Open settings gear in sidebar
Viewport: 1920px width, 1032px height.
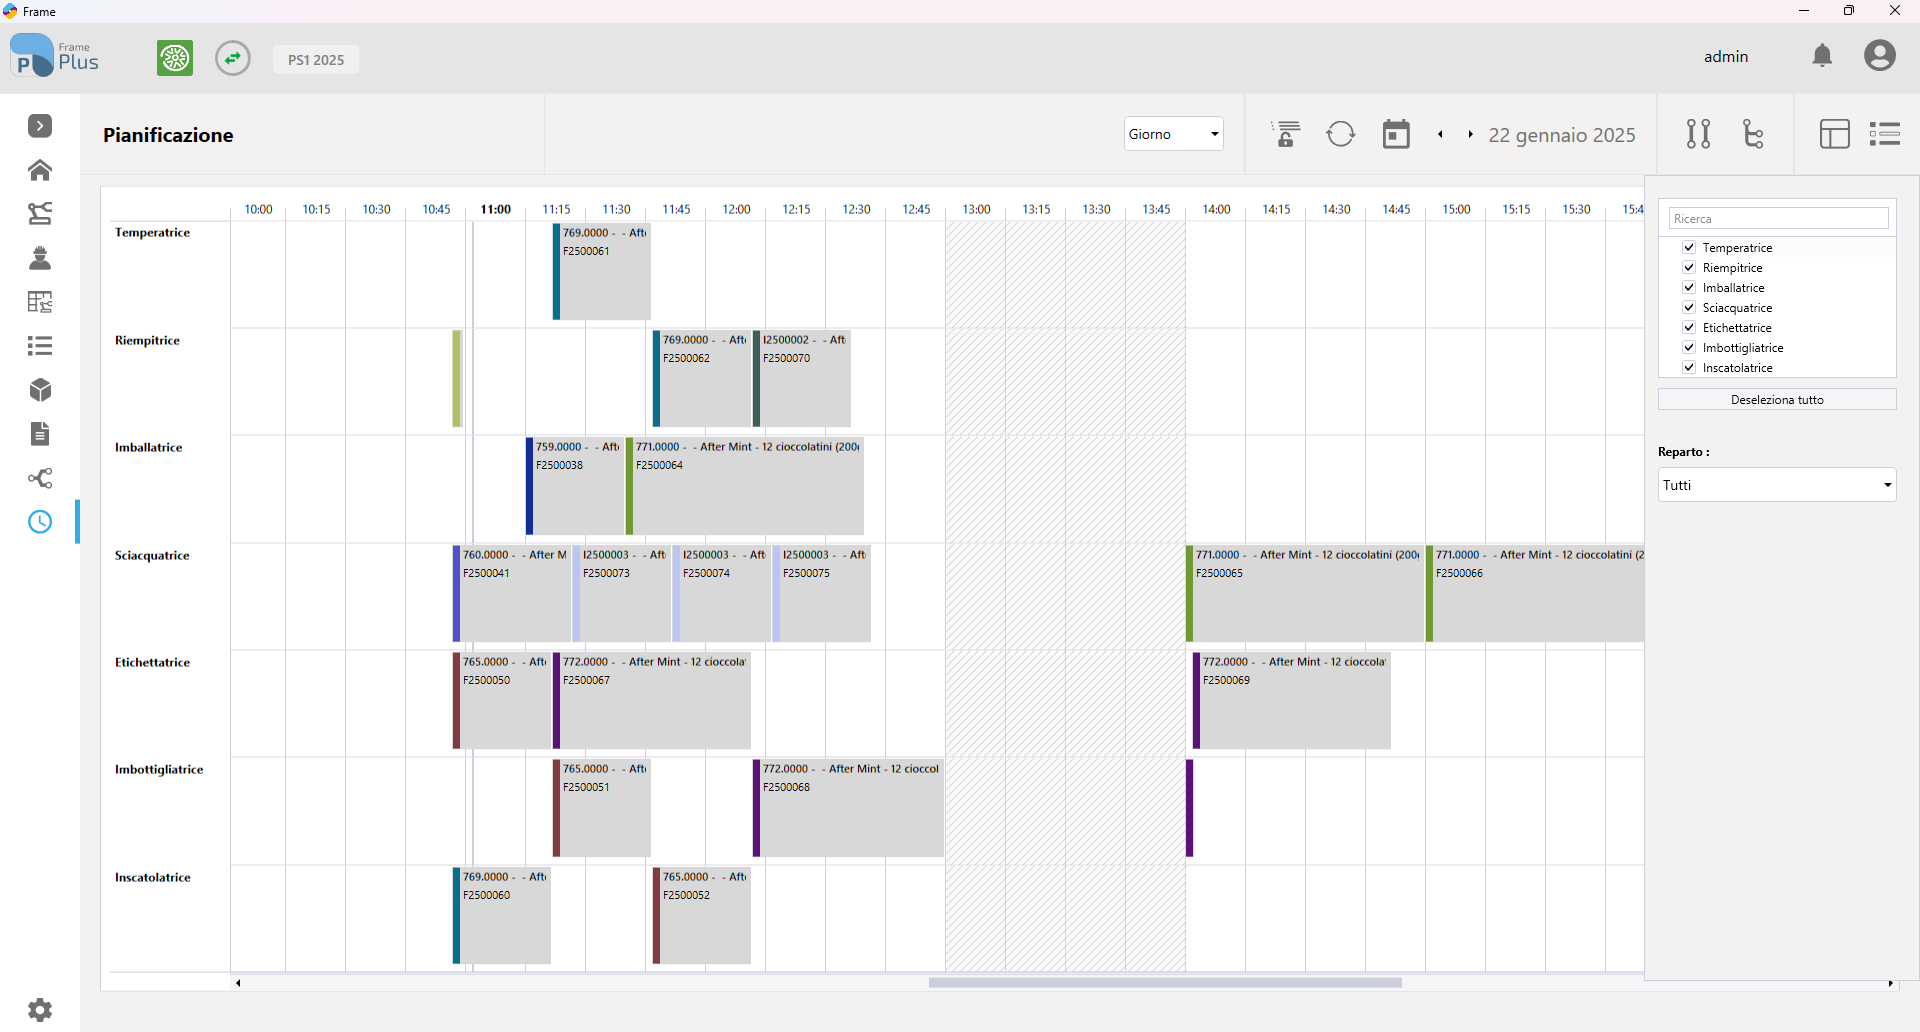point(40,1010)
